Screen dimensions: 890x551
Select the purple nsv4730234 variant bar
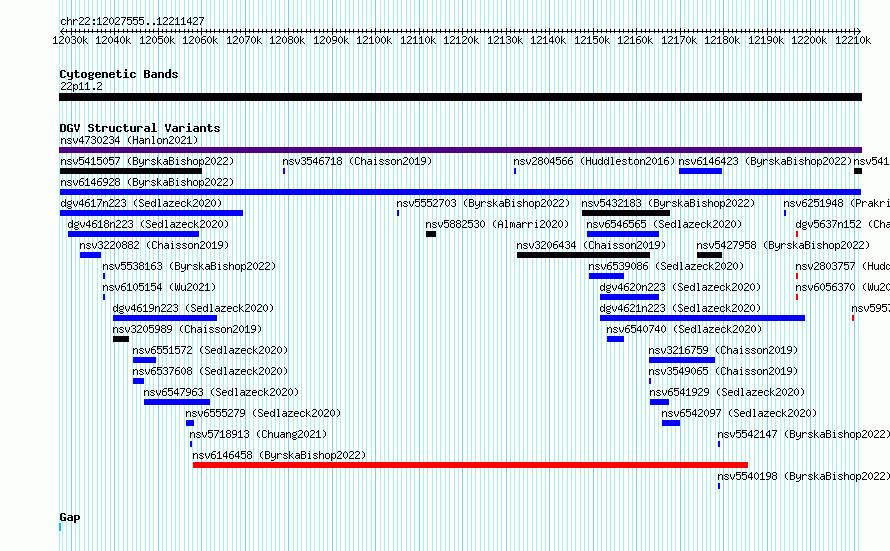point(460,150)
